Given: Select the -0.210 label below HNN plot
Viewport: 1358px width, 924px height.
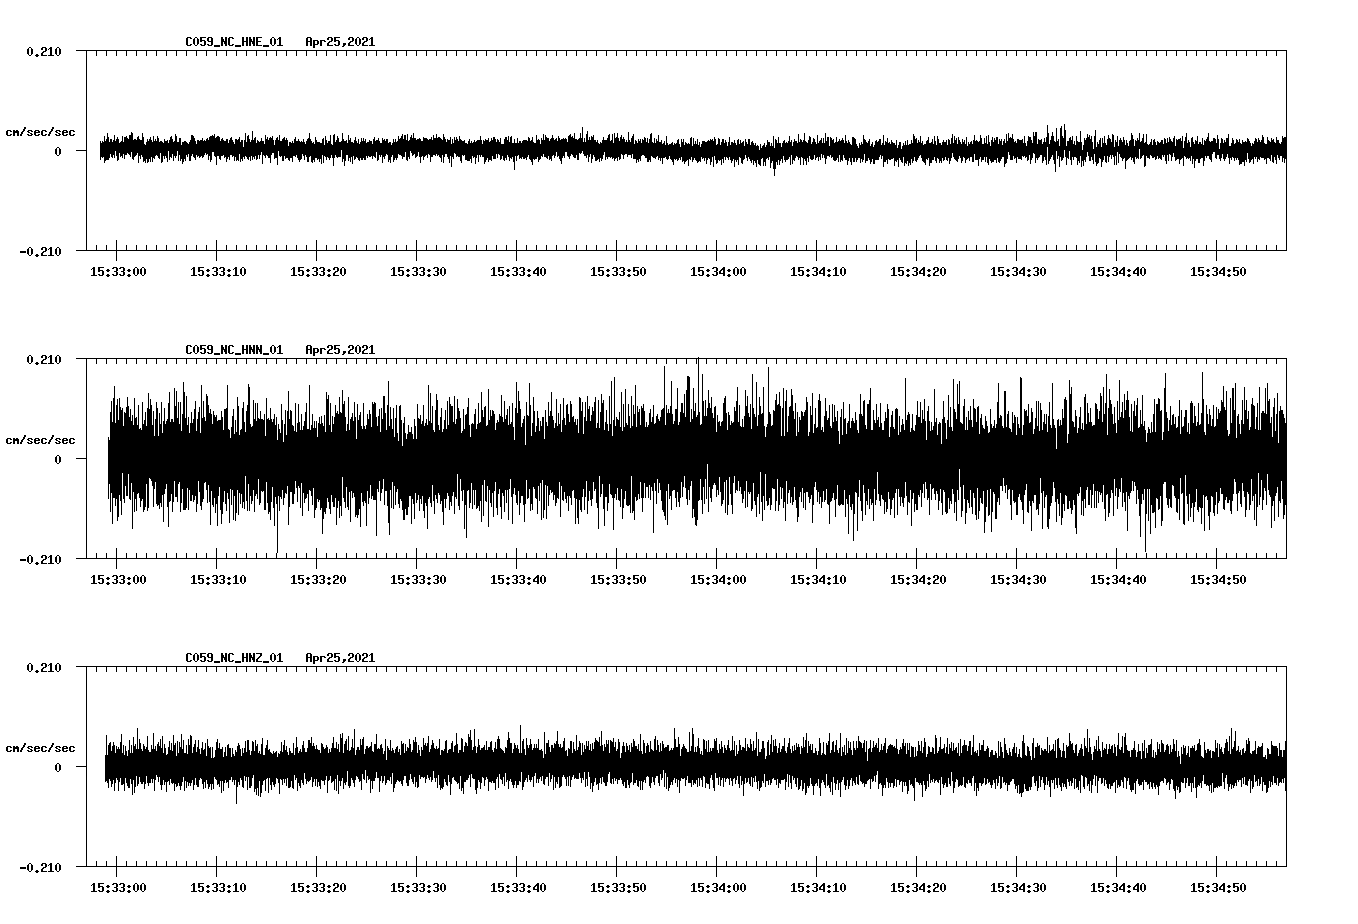Looking at the screenshot, I should click(39, 559).
